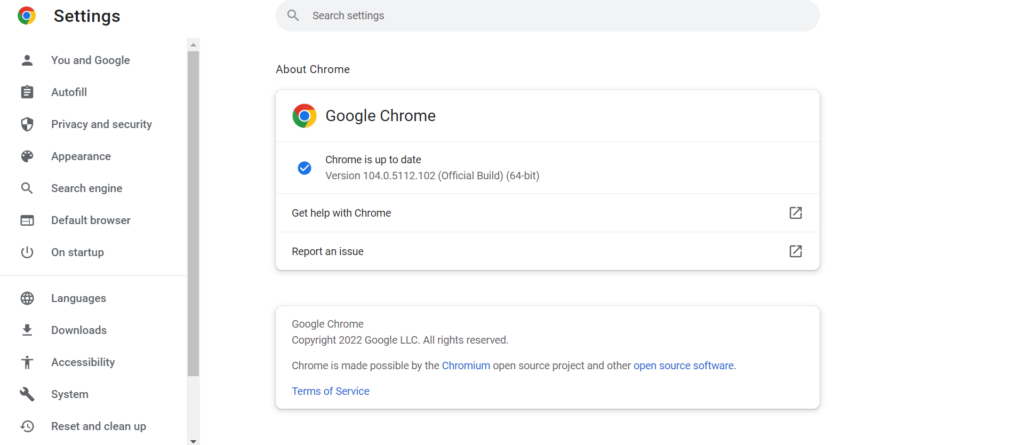Click the System wrench icon

coord(27,394)
